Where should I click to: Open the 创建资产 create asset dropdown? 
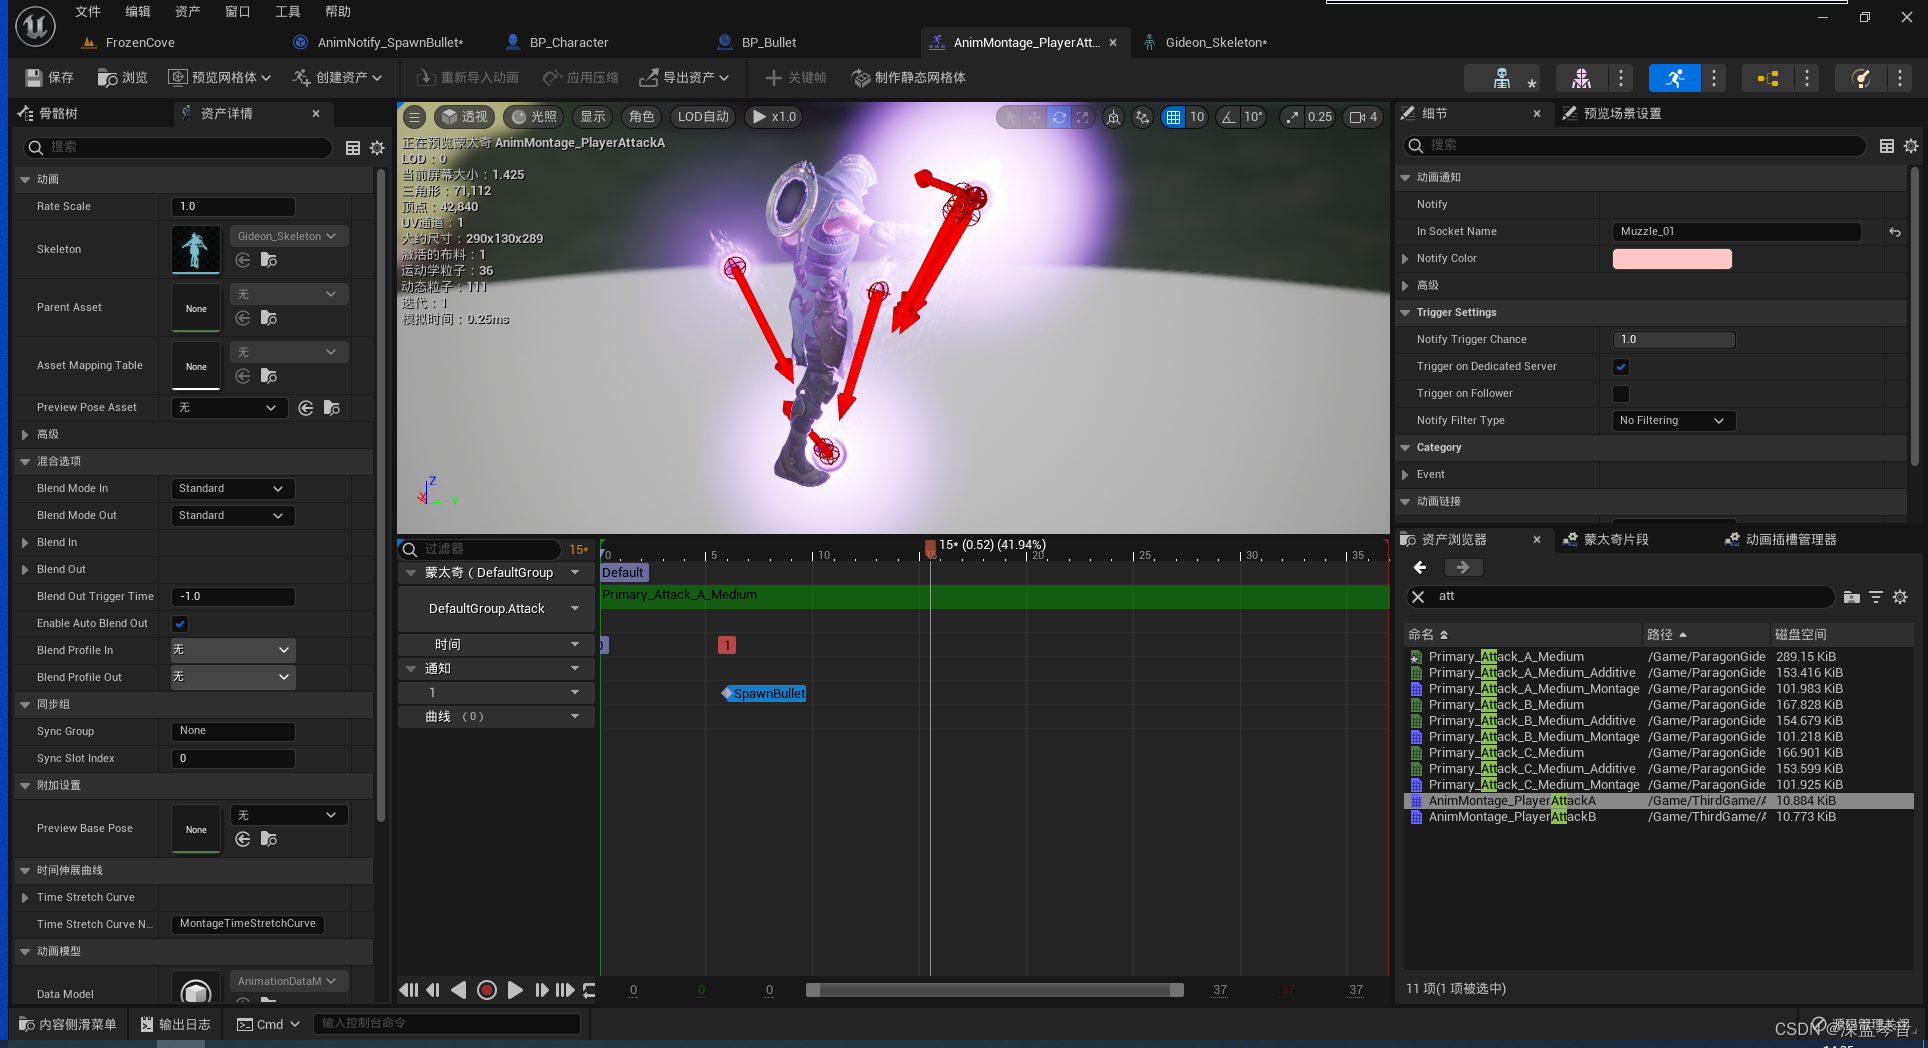click(x=337, y=78)
